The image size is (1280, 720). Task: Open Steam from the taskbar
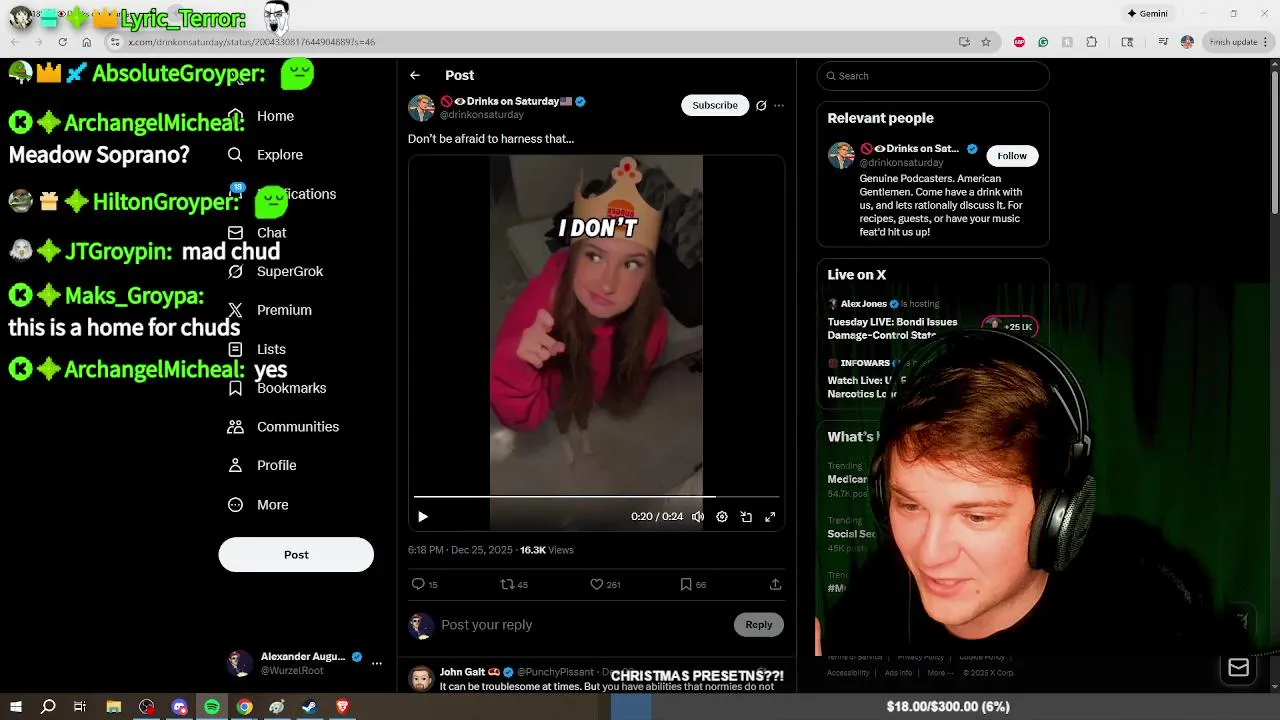[x=310, y=707]
